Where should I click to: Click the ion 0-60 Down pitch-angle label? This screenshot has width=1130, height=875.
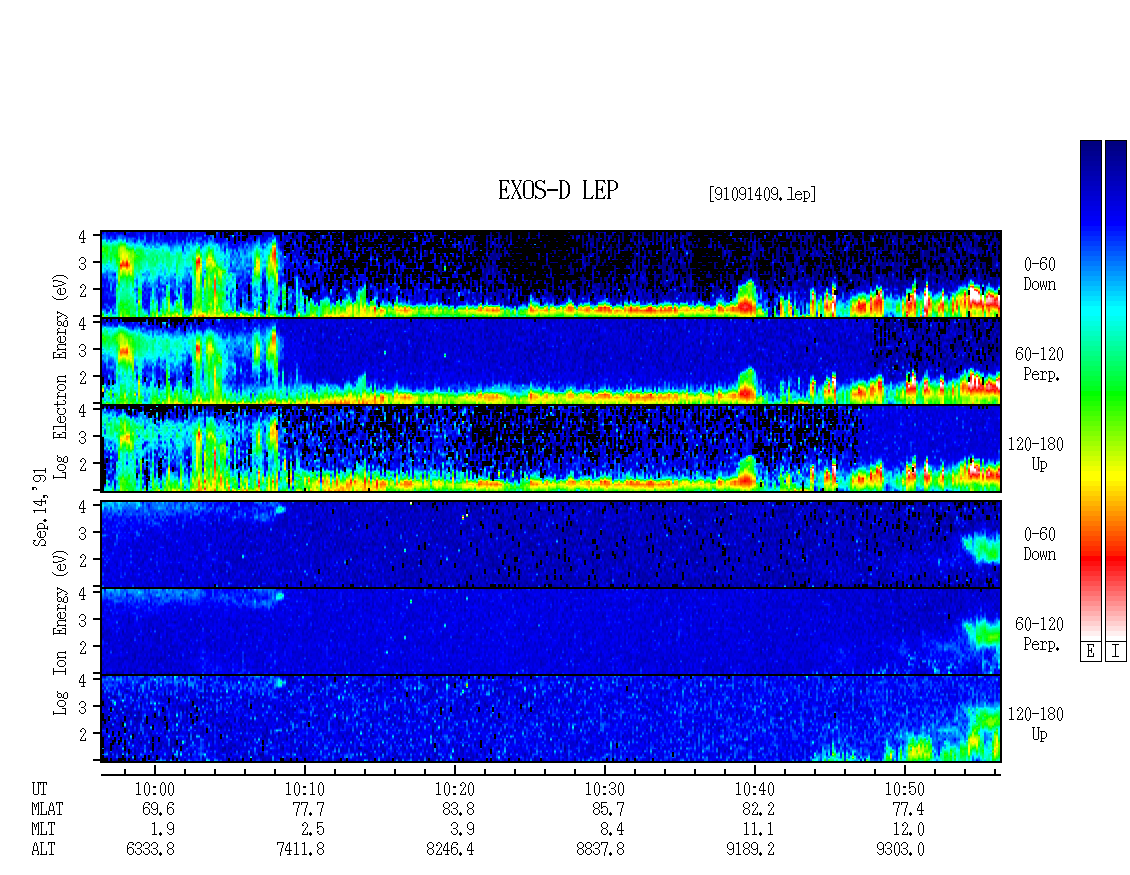(1039, 544)
